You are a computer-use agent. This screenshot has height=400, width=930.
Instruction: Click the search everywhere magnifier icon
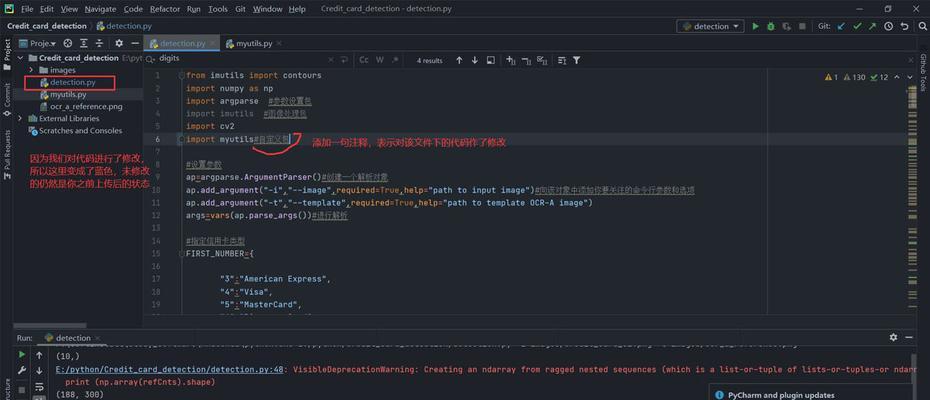(x=919, y=26)
